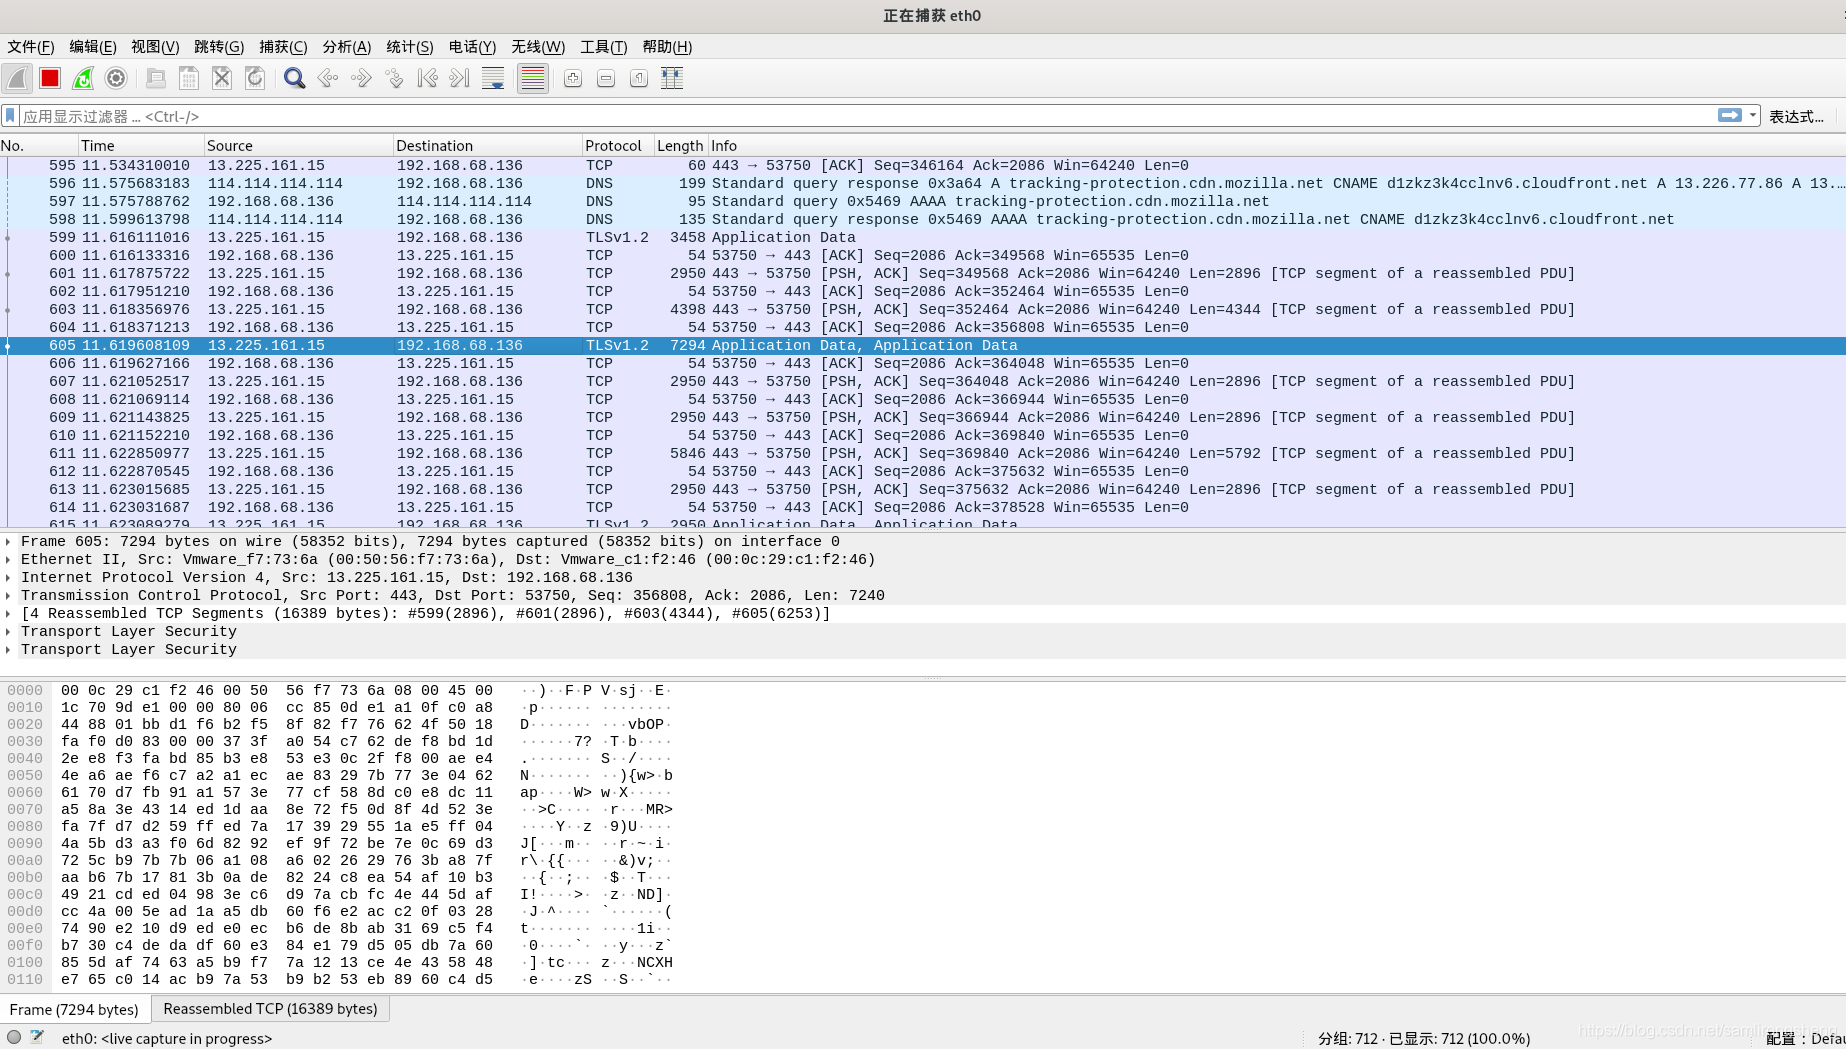Reset text to normal size
This screenshot has height=1049, width=1846.
[x=639, y=78]
